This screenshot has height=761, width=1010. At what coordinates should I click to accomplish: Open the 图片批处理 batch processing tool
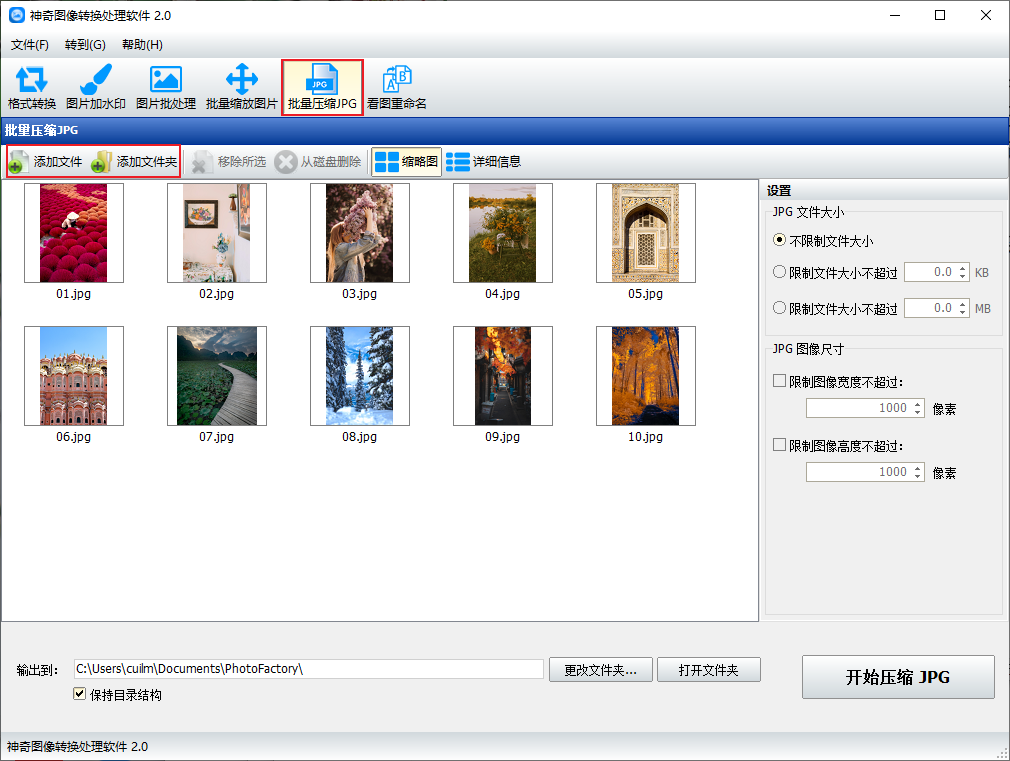(x=166, y=88)
